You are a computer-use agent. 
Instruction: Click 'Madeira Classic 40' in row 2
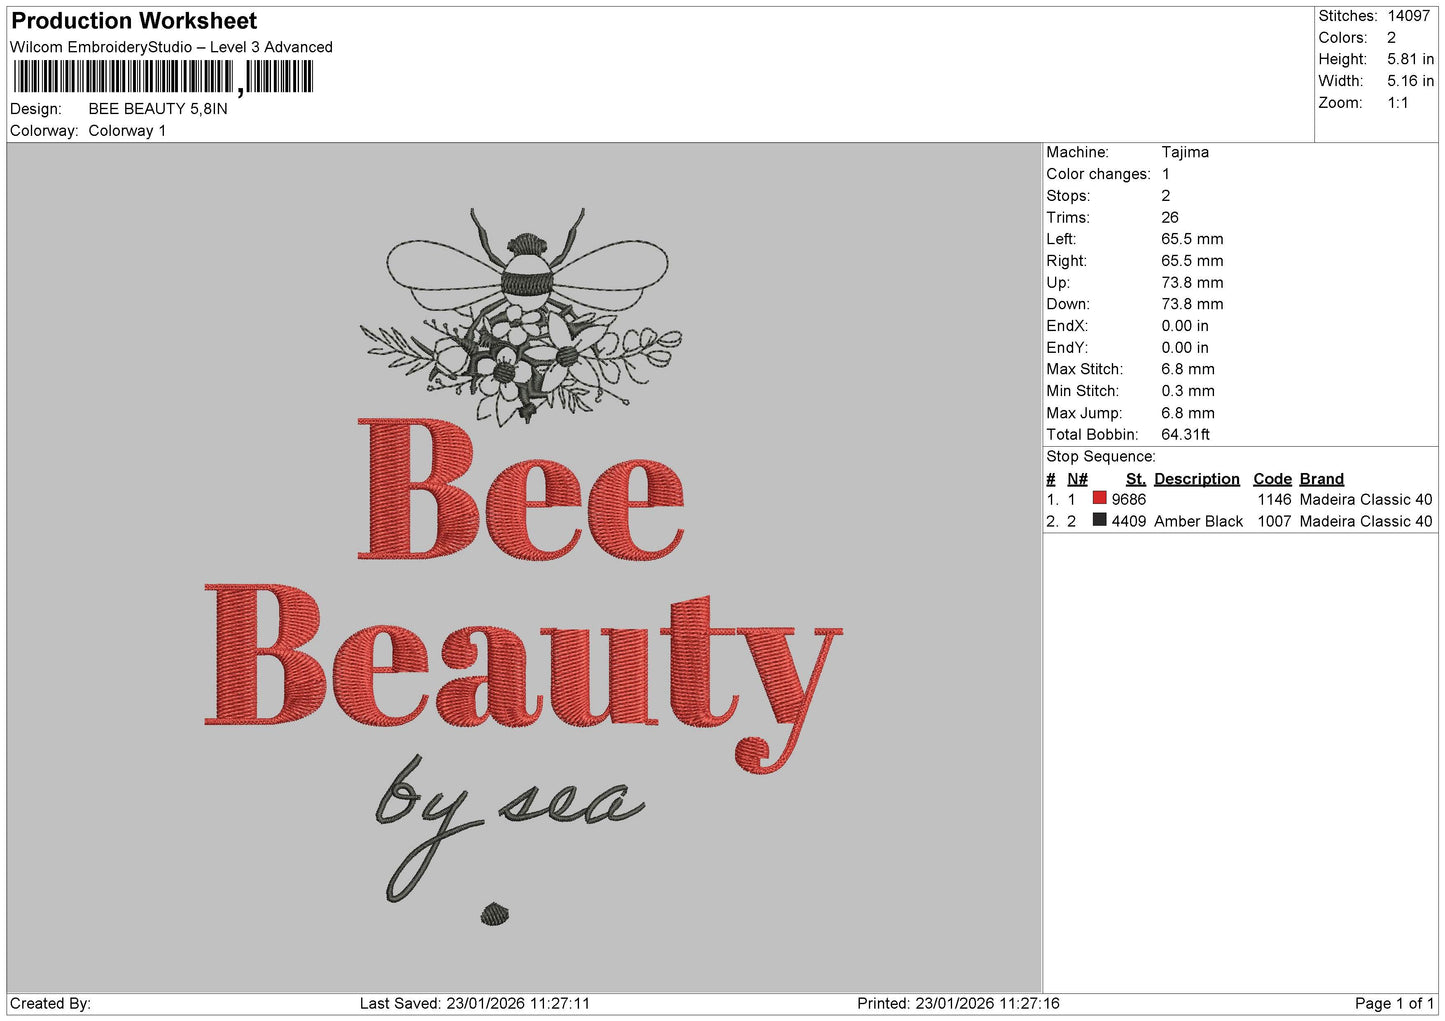(1365, 522)
